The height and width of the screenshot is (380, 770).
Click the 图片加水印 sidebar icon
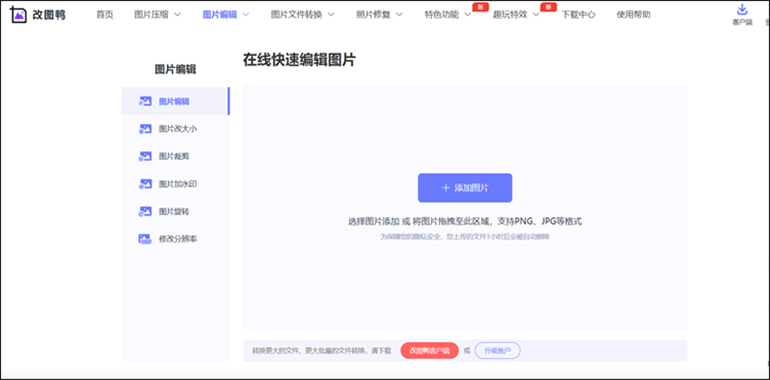145,184
